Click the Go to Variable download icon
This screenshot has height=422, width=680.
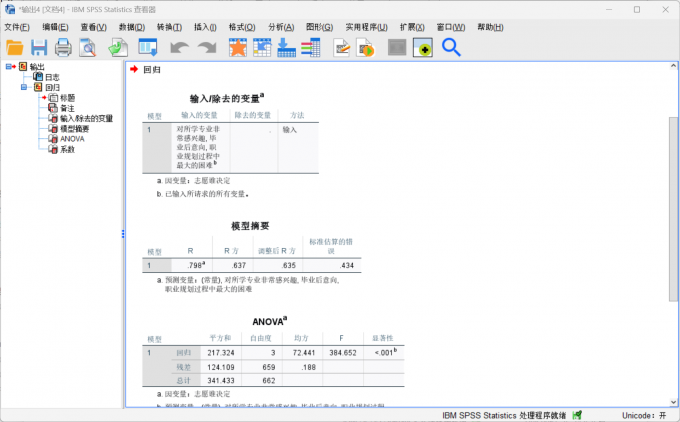click(x=286, y=48)
